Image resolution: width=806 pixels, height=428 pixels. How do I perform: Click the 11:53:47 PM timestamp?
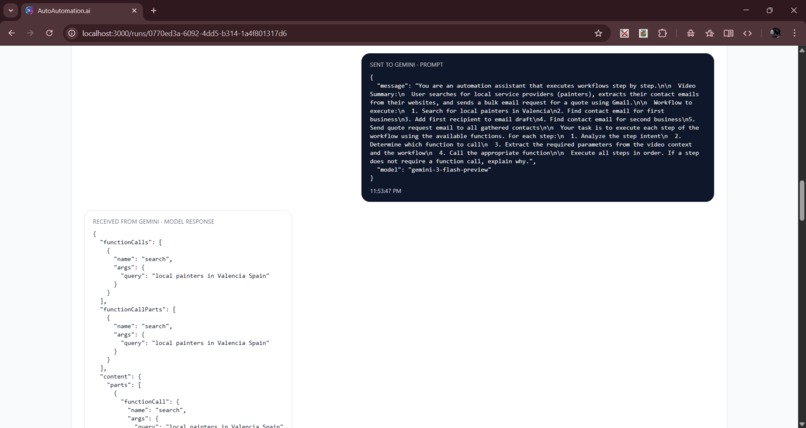386,191
